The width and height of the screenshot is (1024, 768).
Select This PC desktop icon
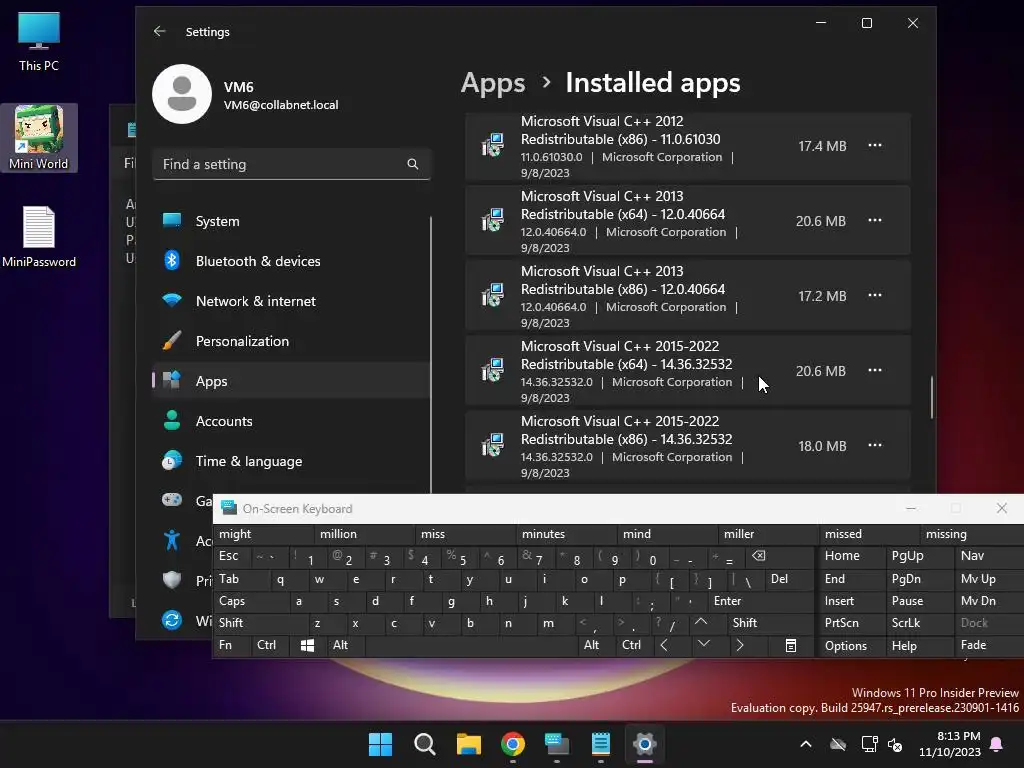39,40
